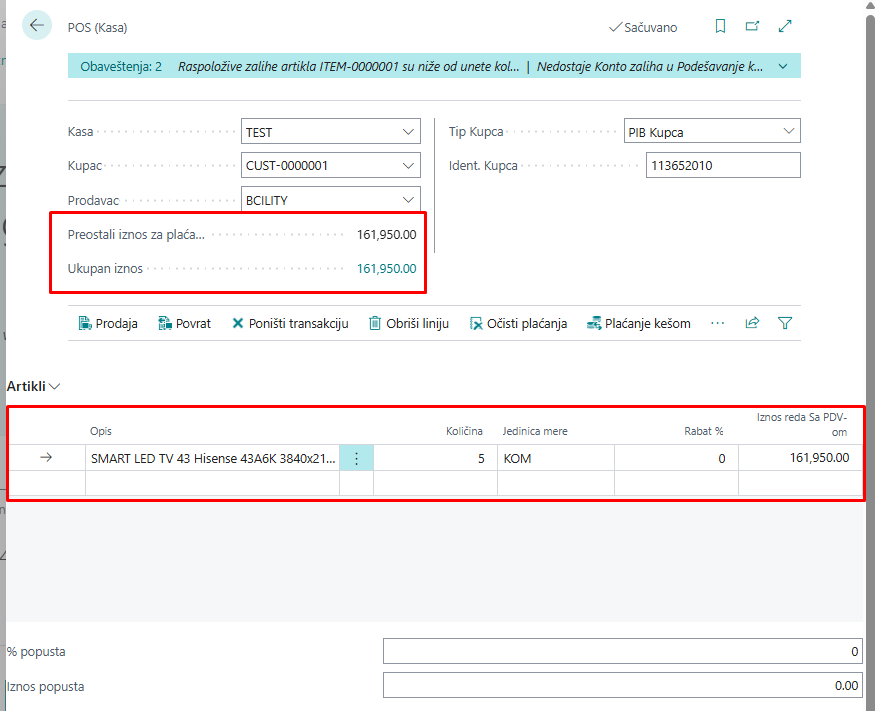Click the back arrow button
Screen dimensions: 875x711
coord(37,26)
